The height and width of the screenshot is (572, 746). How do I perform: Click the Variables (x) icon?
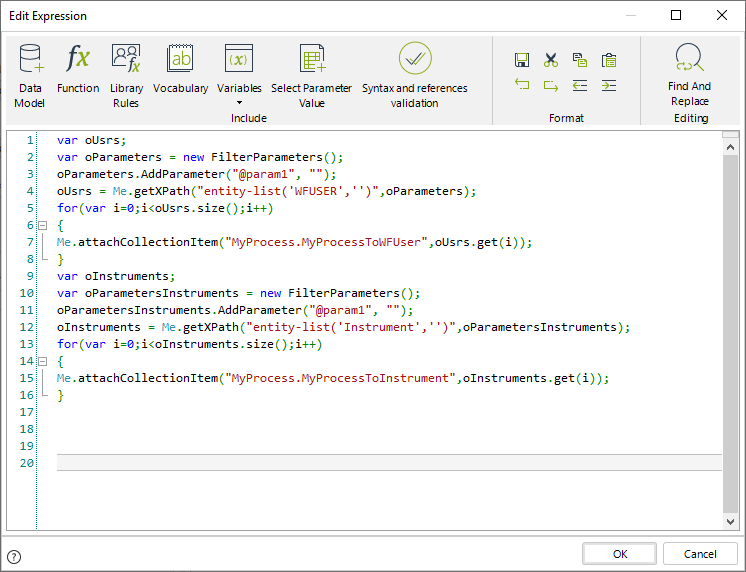click(239, 59)
